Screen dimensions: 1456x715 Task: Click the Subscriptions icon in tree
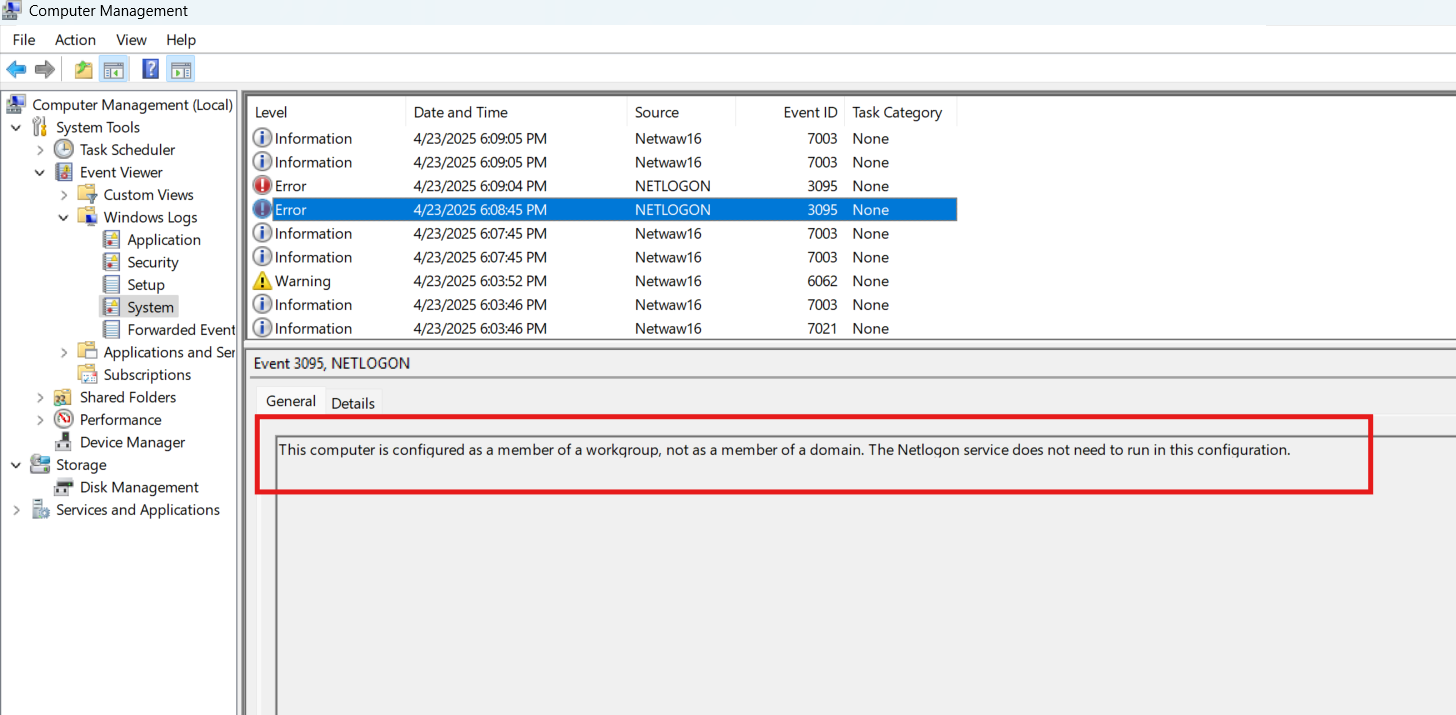pyautogui.click(x=88, y=374)
